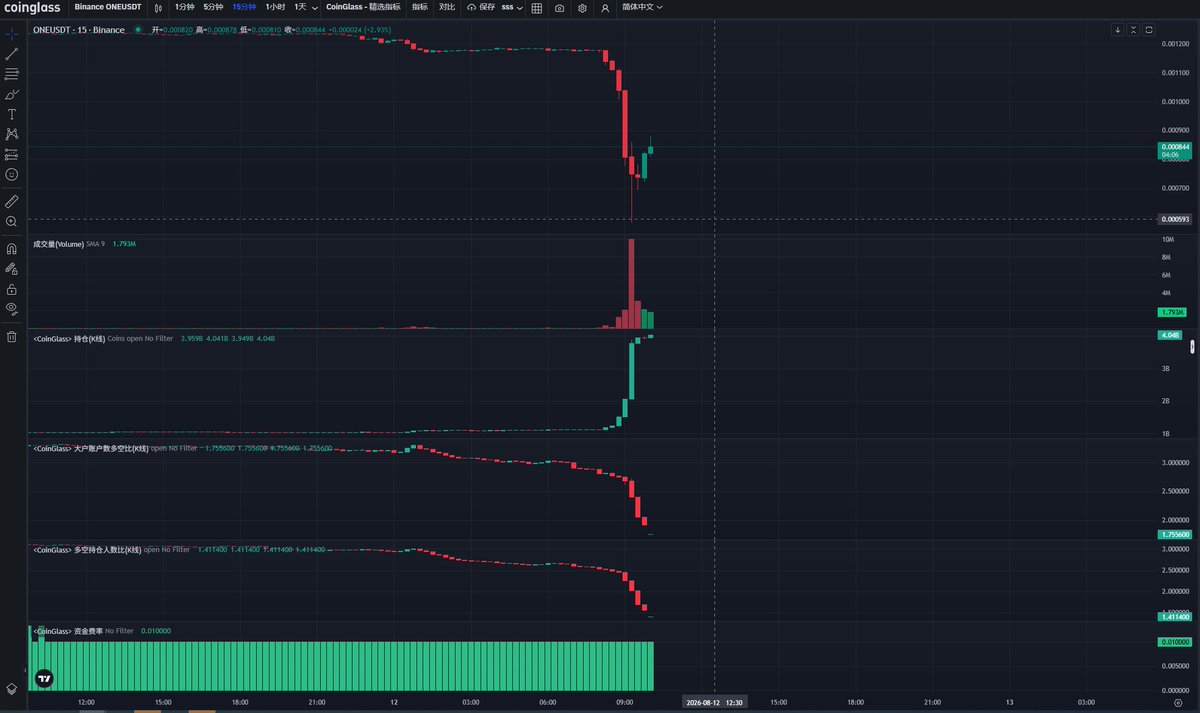This screenshot has width=1200, height=713.
Task: Open the grid layout selector icon
Action: point(537,8)
